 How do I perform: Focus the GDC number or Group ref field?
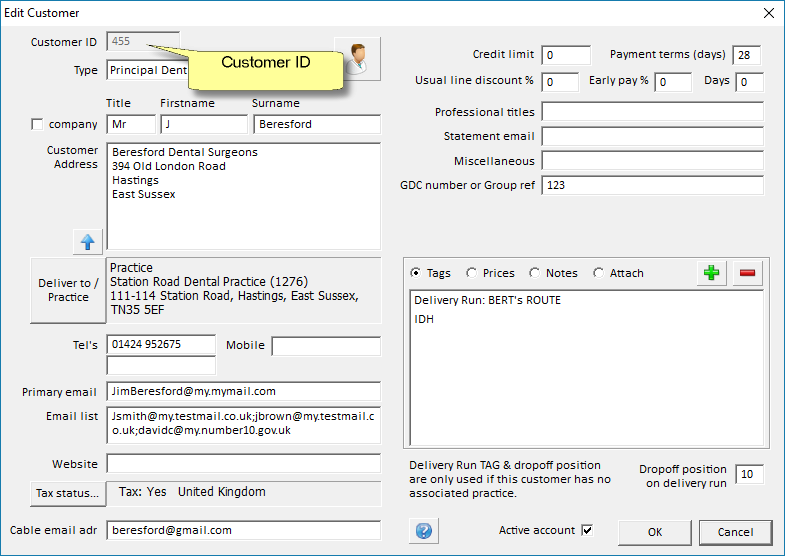[x=652, y=185]
